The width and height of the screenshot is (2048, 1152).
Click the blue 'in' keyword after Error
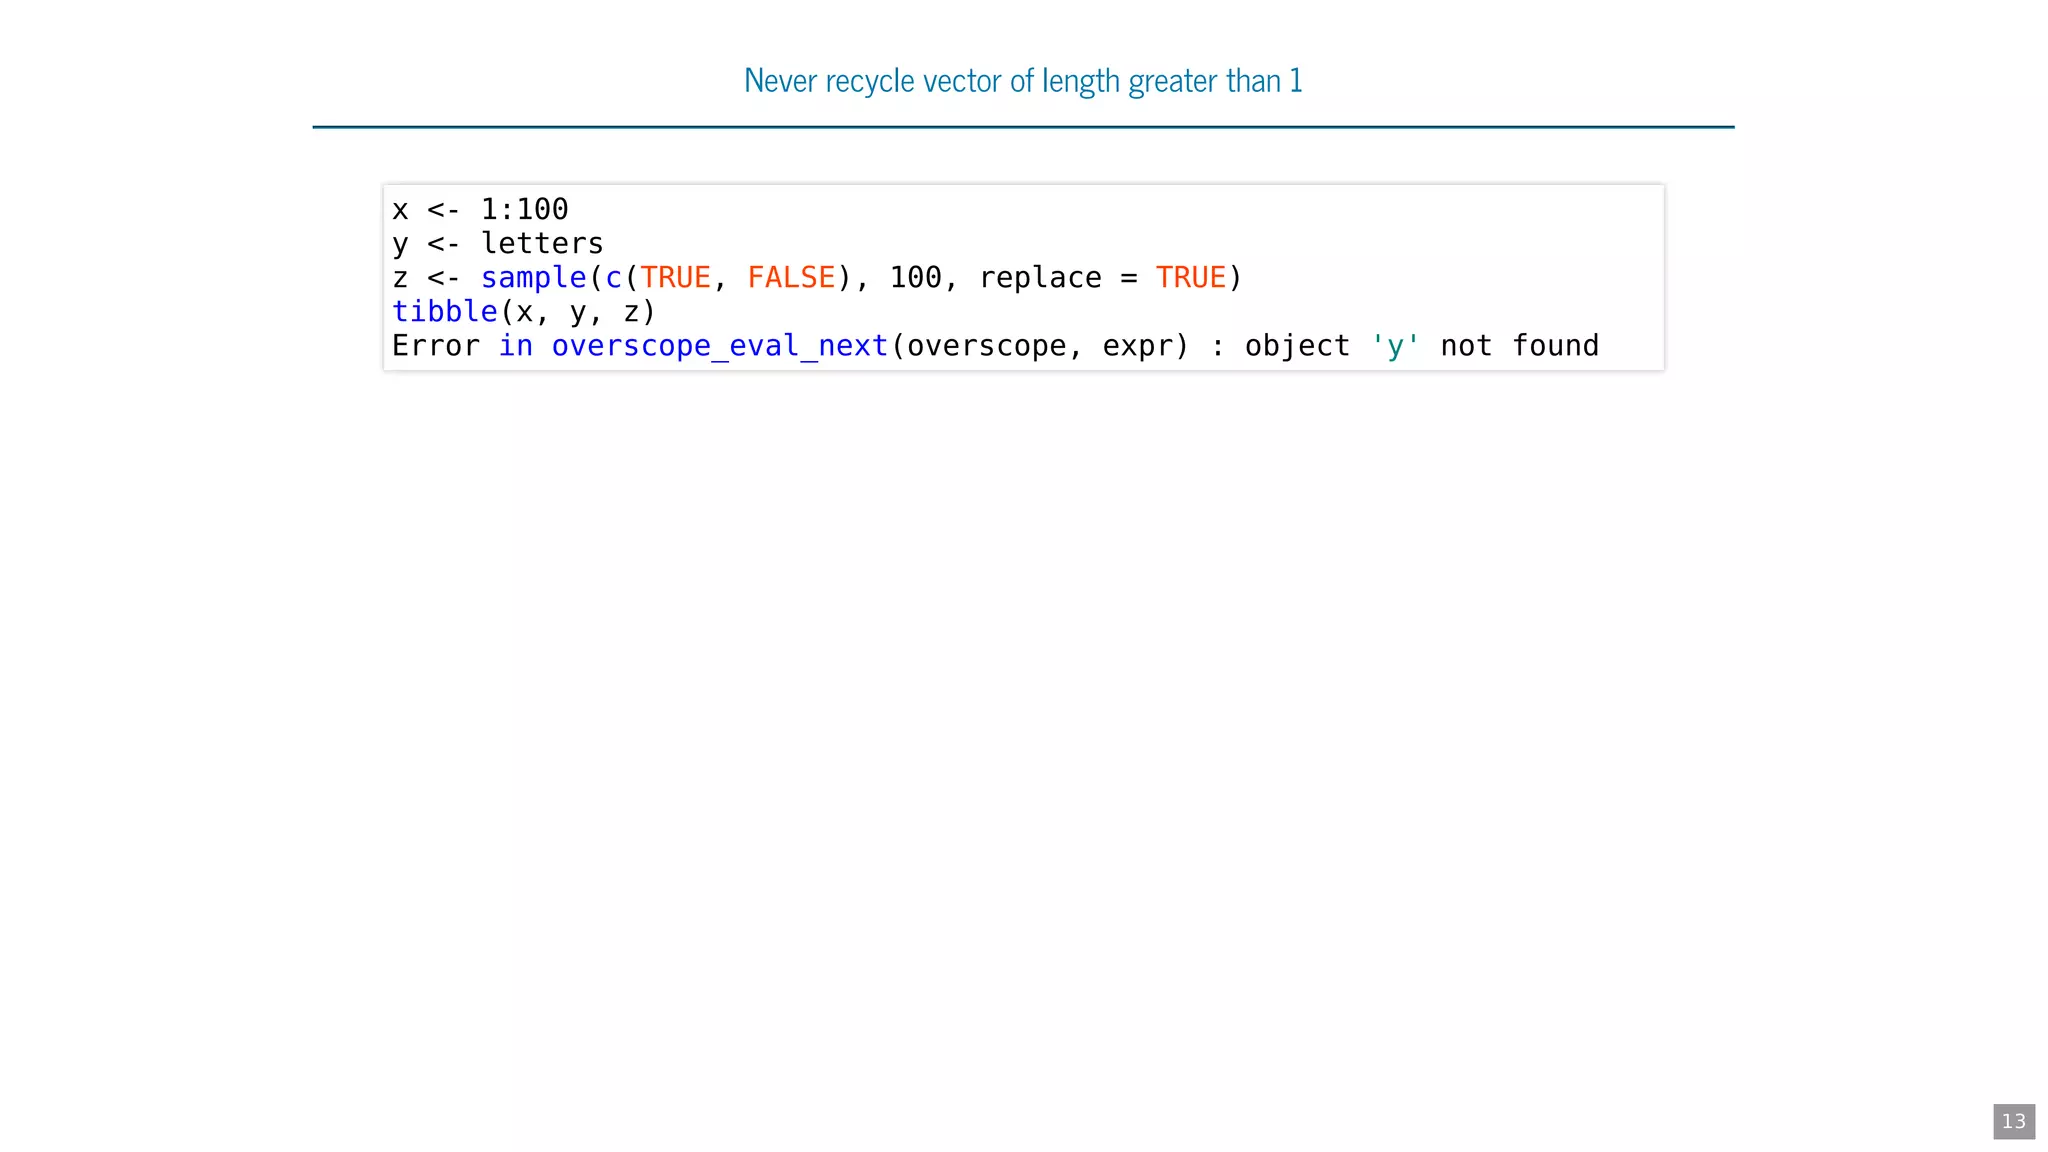[515, 345]
